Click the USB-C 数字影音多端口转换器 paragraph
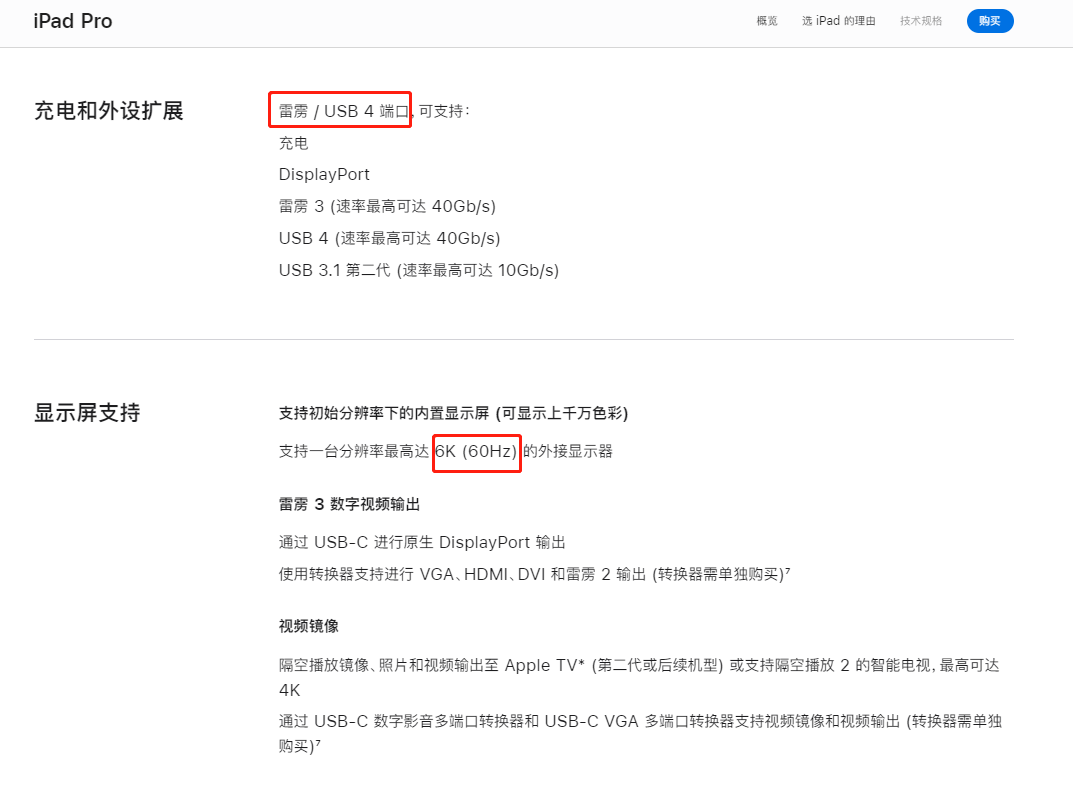 coord(640,733)
